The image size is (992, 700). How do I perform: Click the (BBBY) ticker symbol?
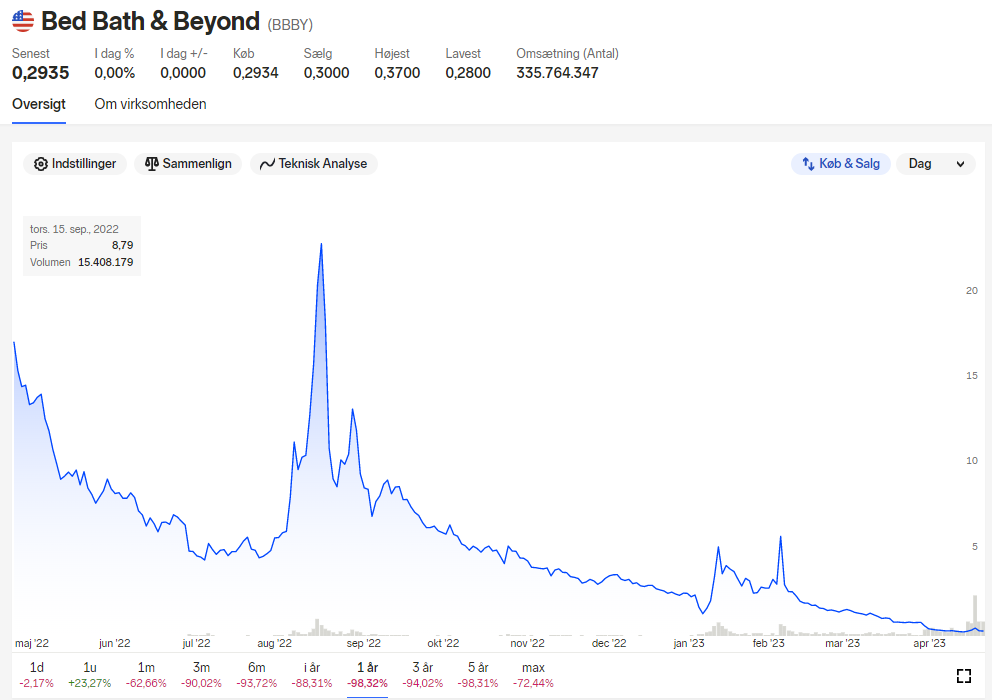point(290,25)
